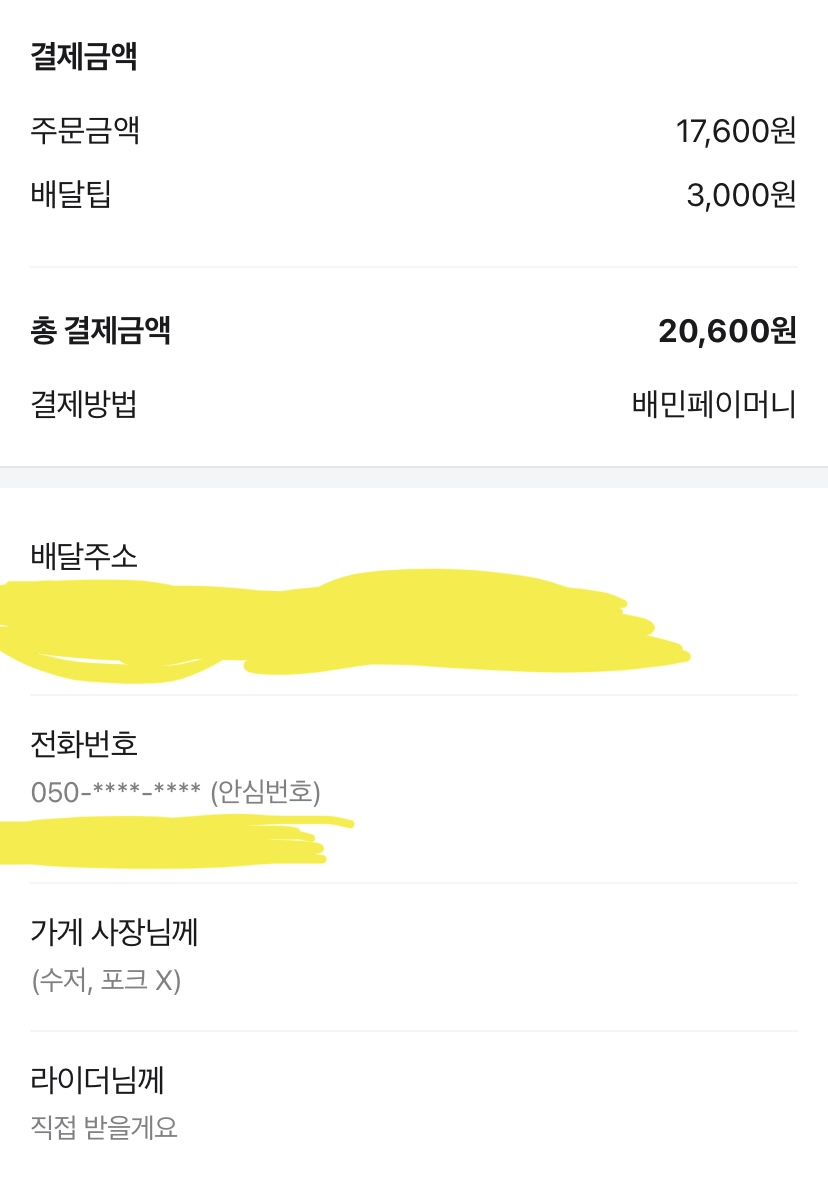
Task: Click the 결제방법 label
Action: pyautogui.click(x=84, y=405)
